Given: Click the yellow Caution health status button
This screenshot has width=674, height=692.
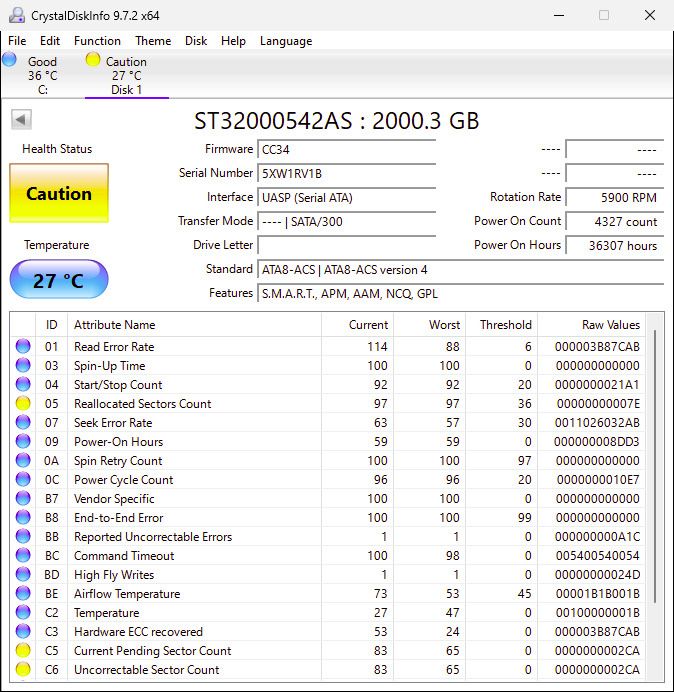Looking at the screenshot, I should [x=59, y=193].
